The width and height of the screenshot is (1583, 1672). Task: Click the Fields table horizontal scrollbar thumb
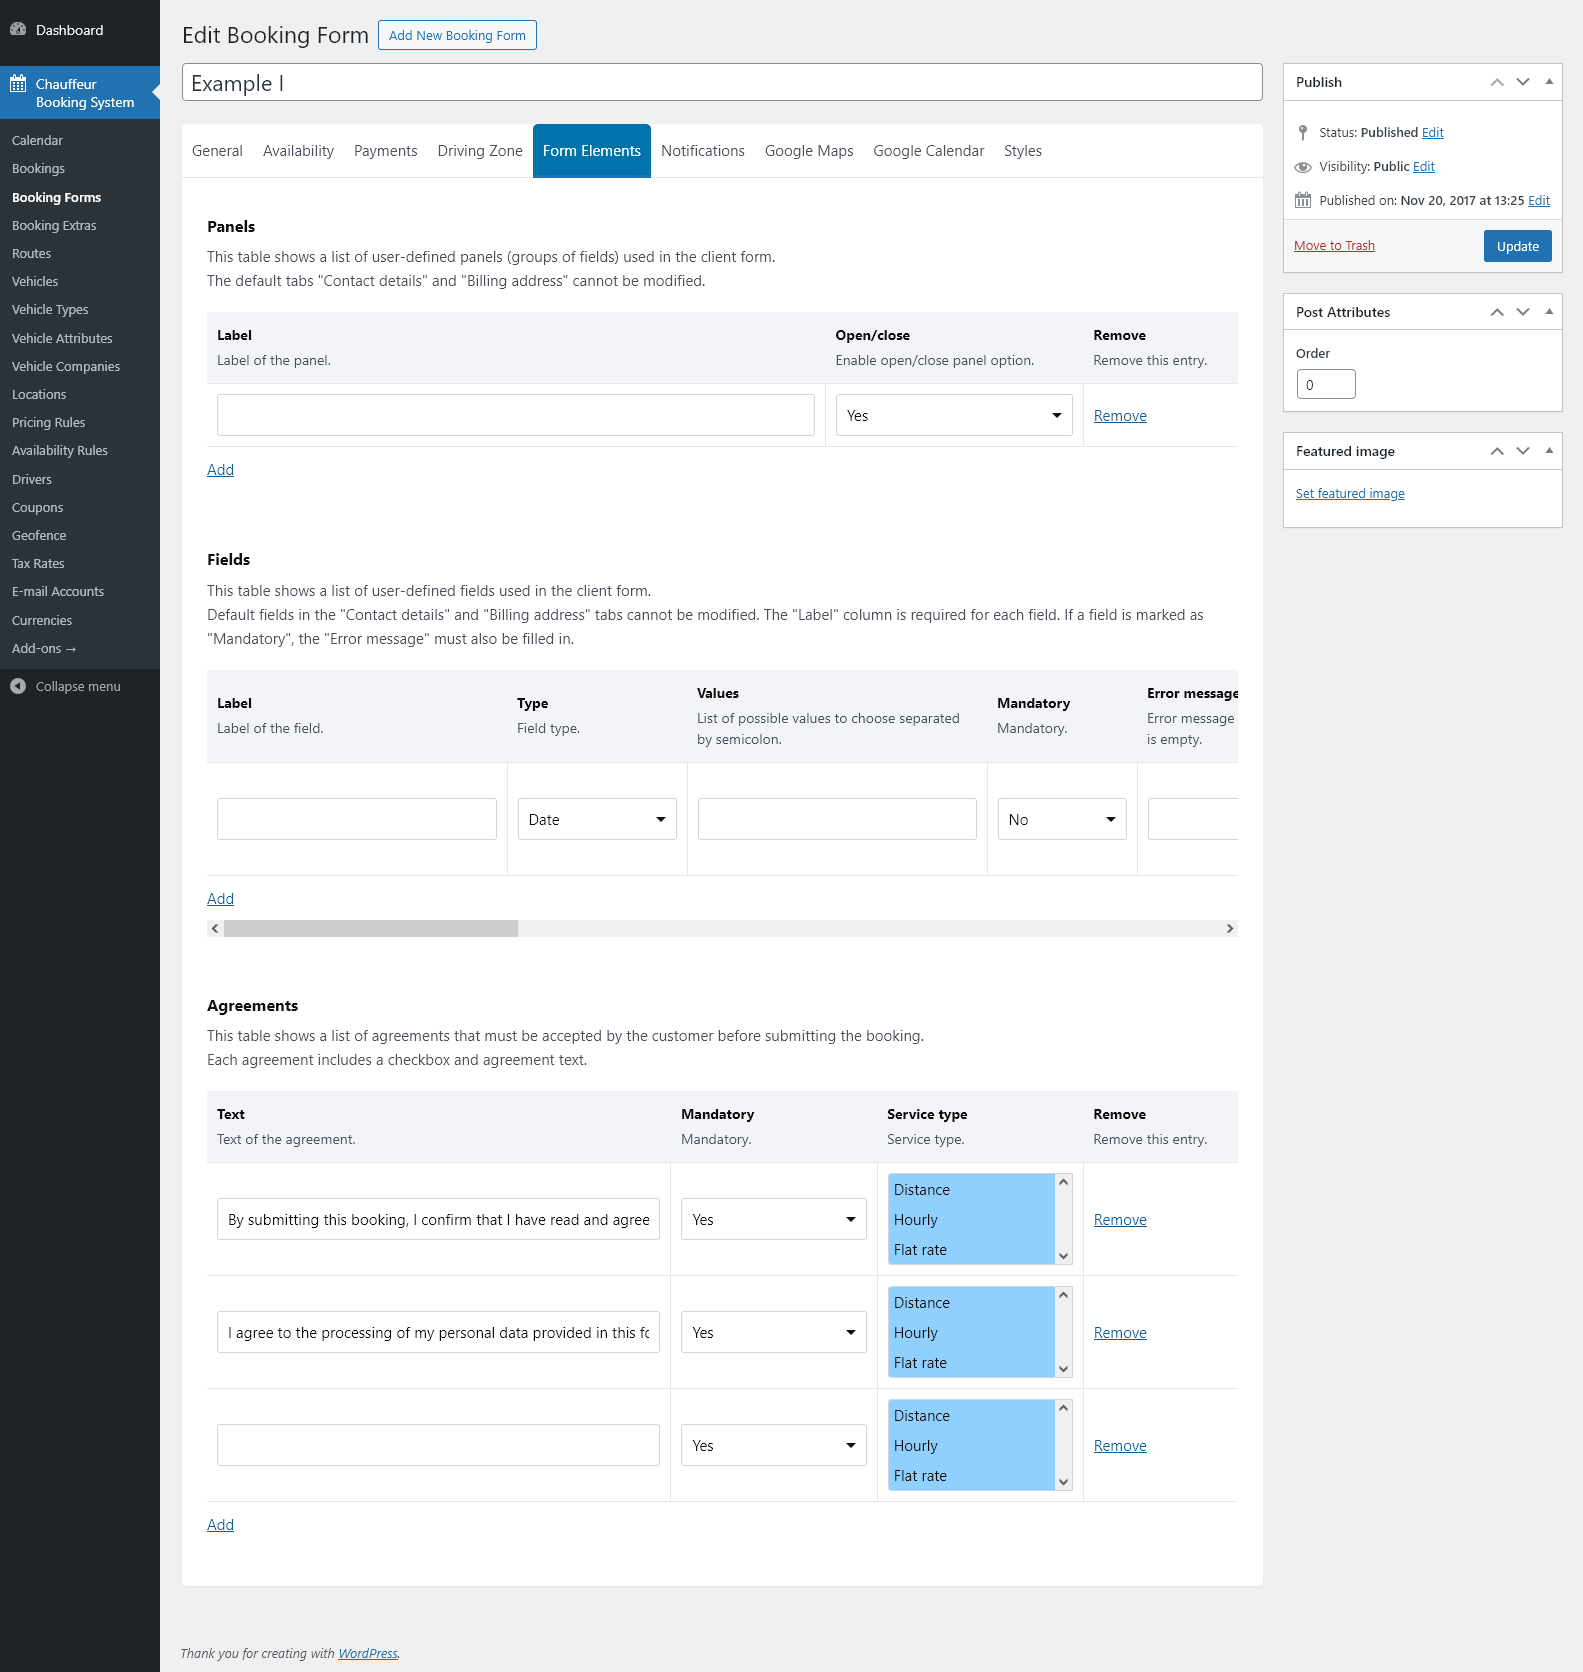pyautogui.click(x=371, y=929)
